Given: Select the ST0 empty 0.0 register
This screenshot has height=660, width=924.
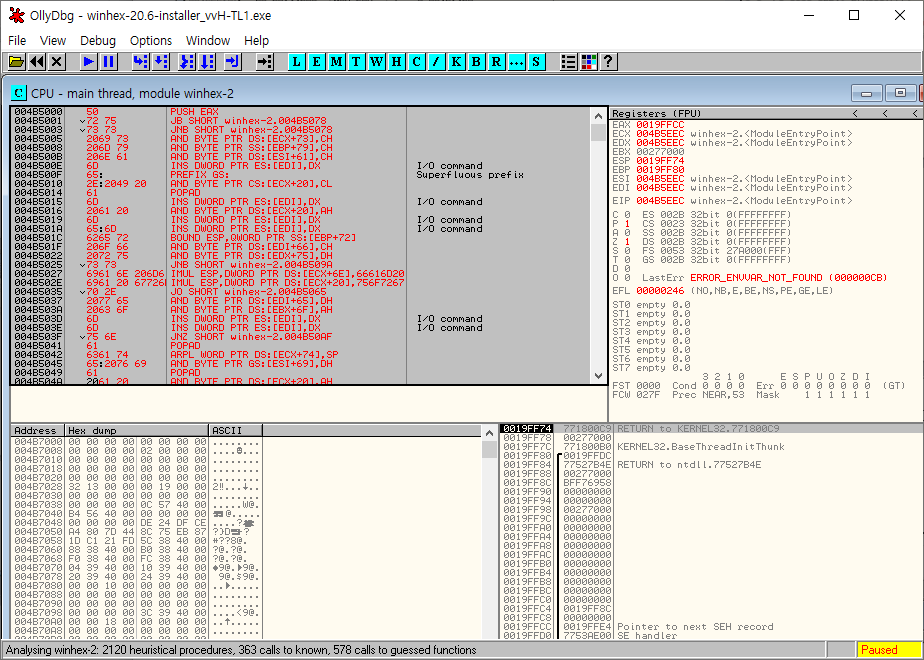Looking at the screenshot, I should pyautogui.click(x=651, y=305).
